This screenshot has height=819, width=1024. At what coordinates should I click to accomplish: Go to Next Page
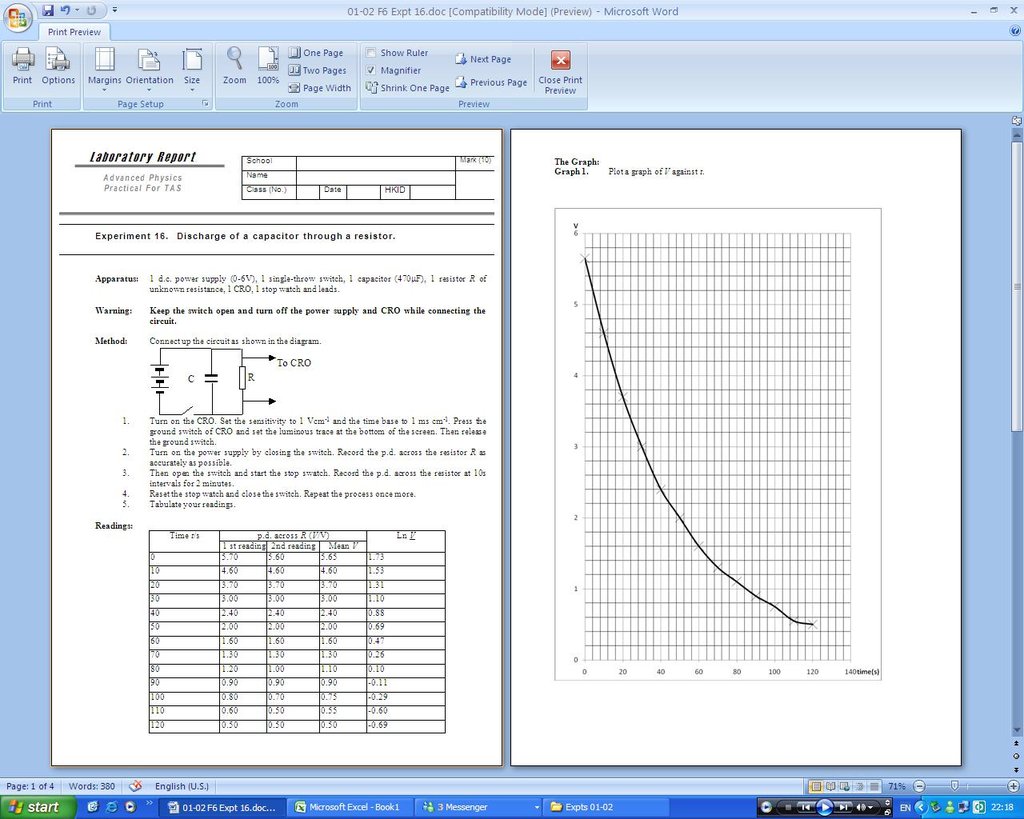pyautogui.click(x=483, y=60)
